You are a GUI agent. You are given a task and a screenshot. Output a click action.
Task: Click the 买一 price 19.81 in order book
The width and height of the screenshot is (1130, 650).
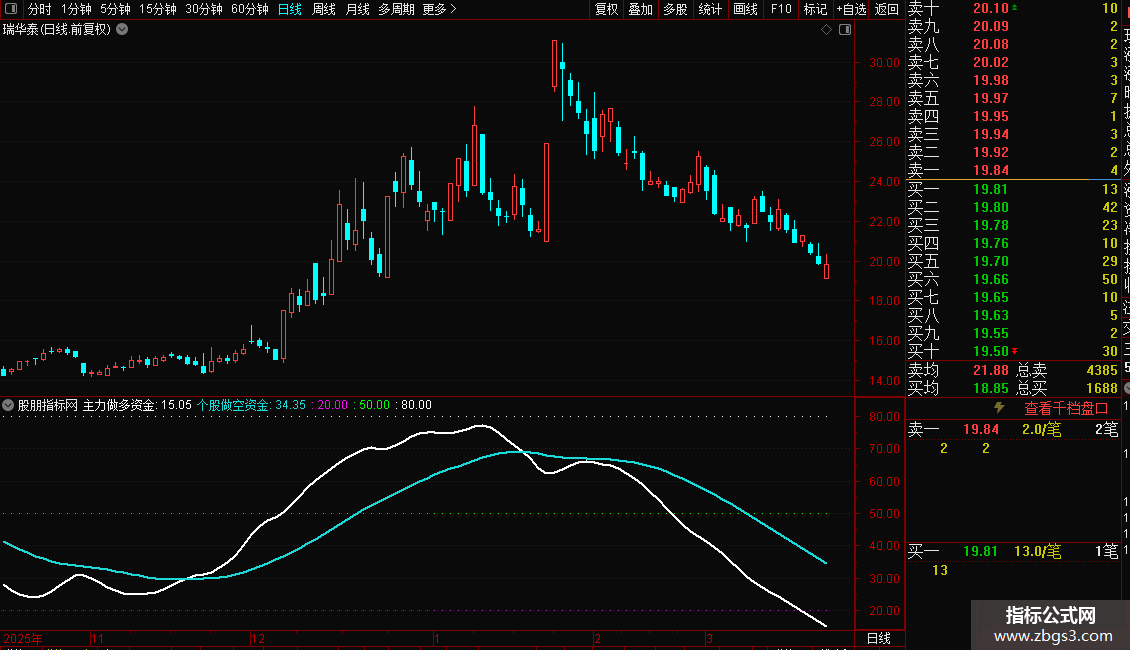coord(990,190)
